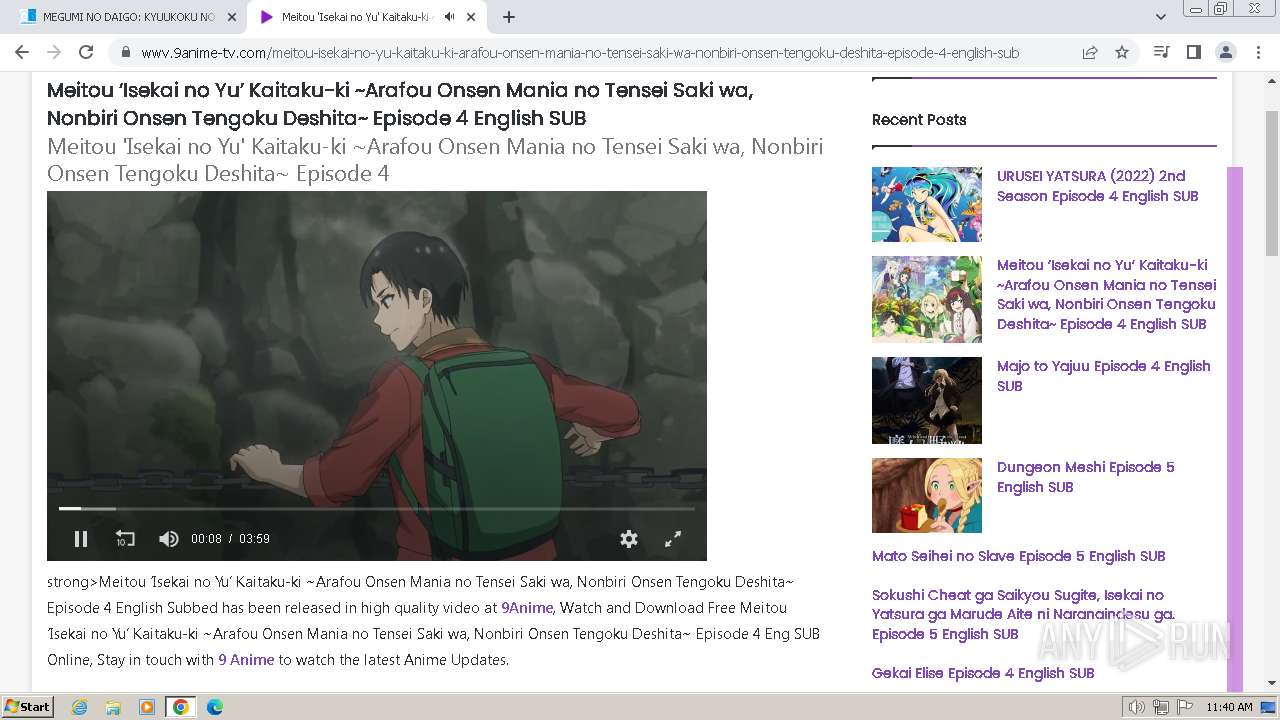Toggle the browser side panel

pyautogui.click(x=1193, y=52)
